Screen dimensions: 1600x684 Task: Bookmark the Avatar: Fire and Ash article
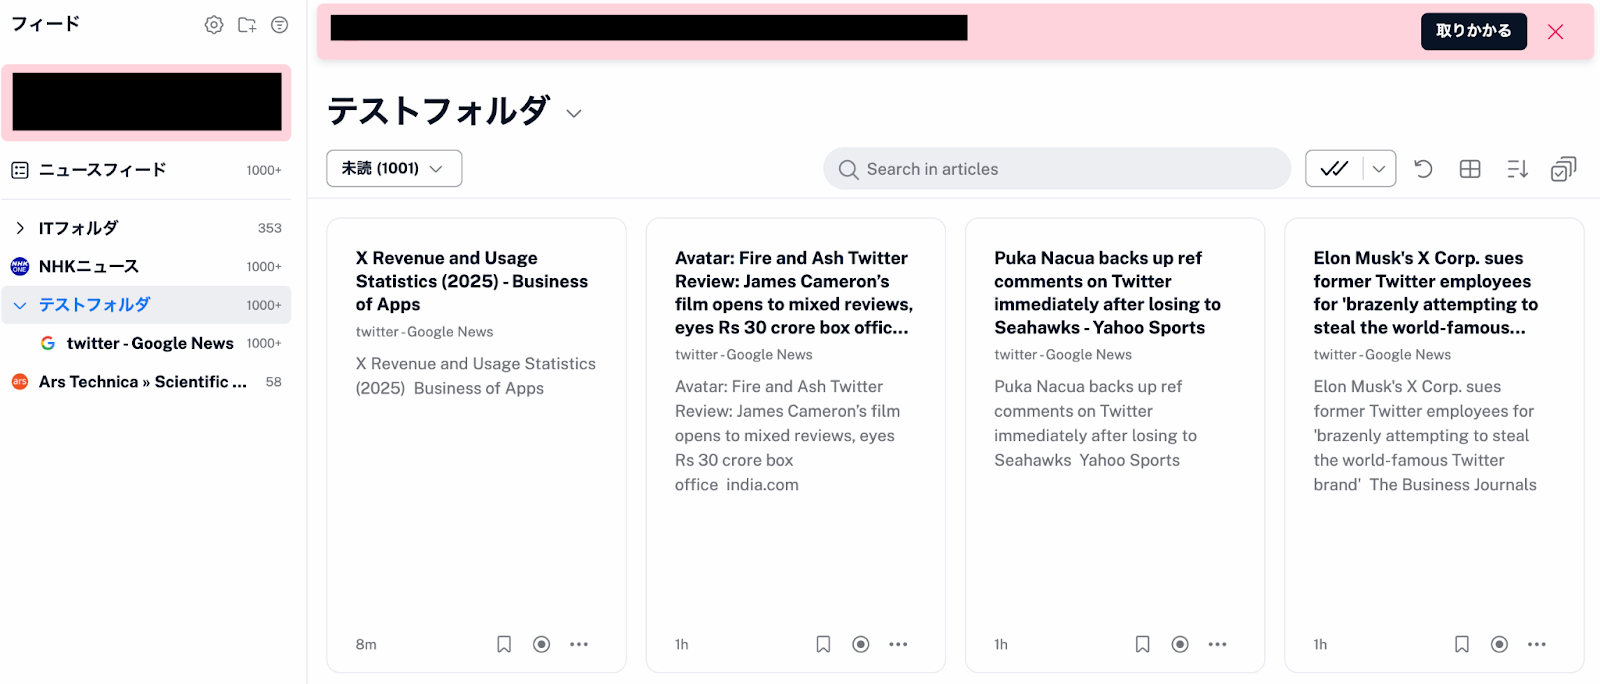pos(823,644)
